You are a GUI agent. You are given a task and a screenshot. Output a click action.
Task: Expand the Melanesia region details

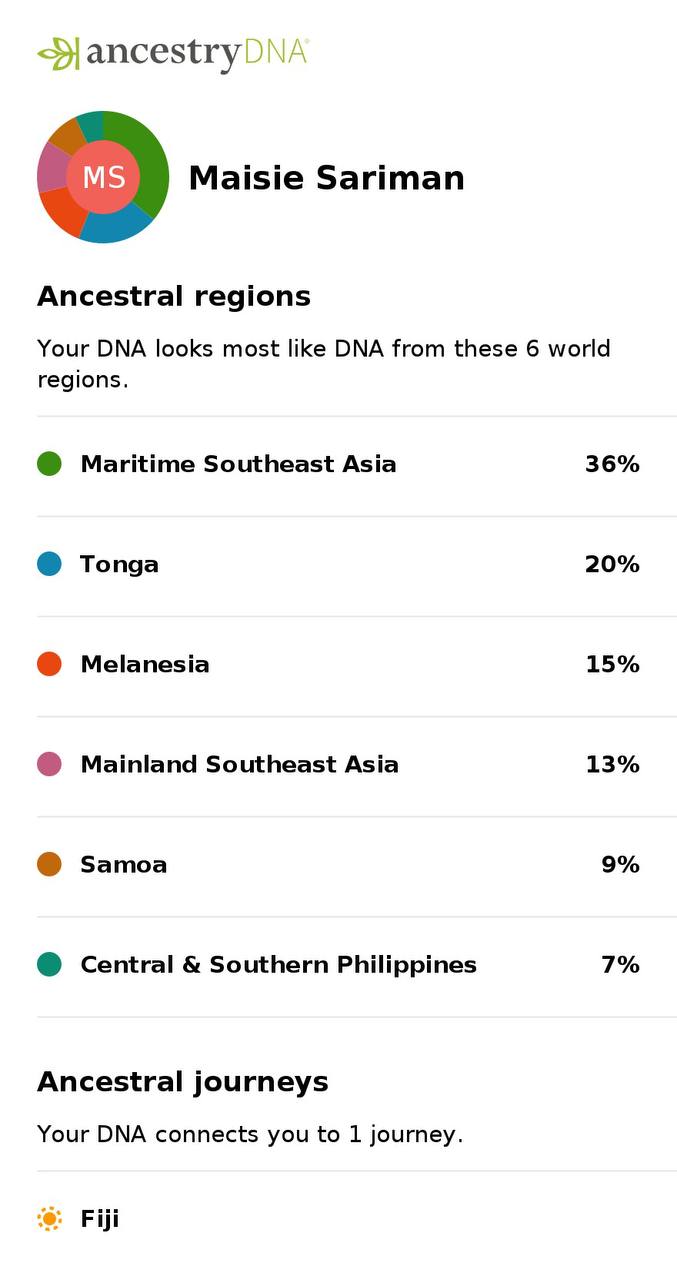142,663
